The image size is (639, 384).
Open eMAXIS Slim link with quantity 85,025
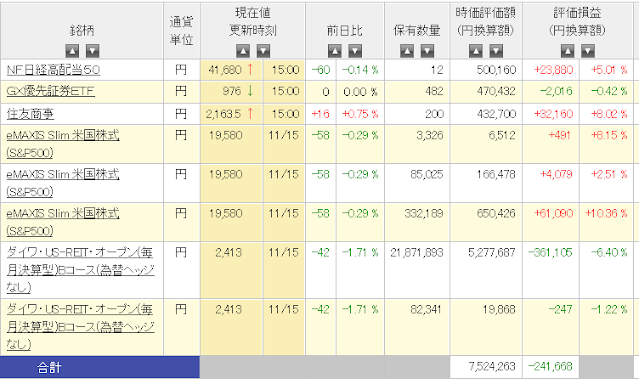pos(63,183)
